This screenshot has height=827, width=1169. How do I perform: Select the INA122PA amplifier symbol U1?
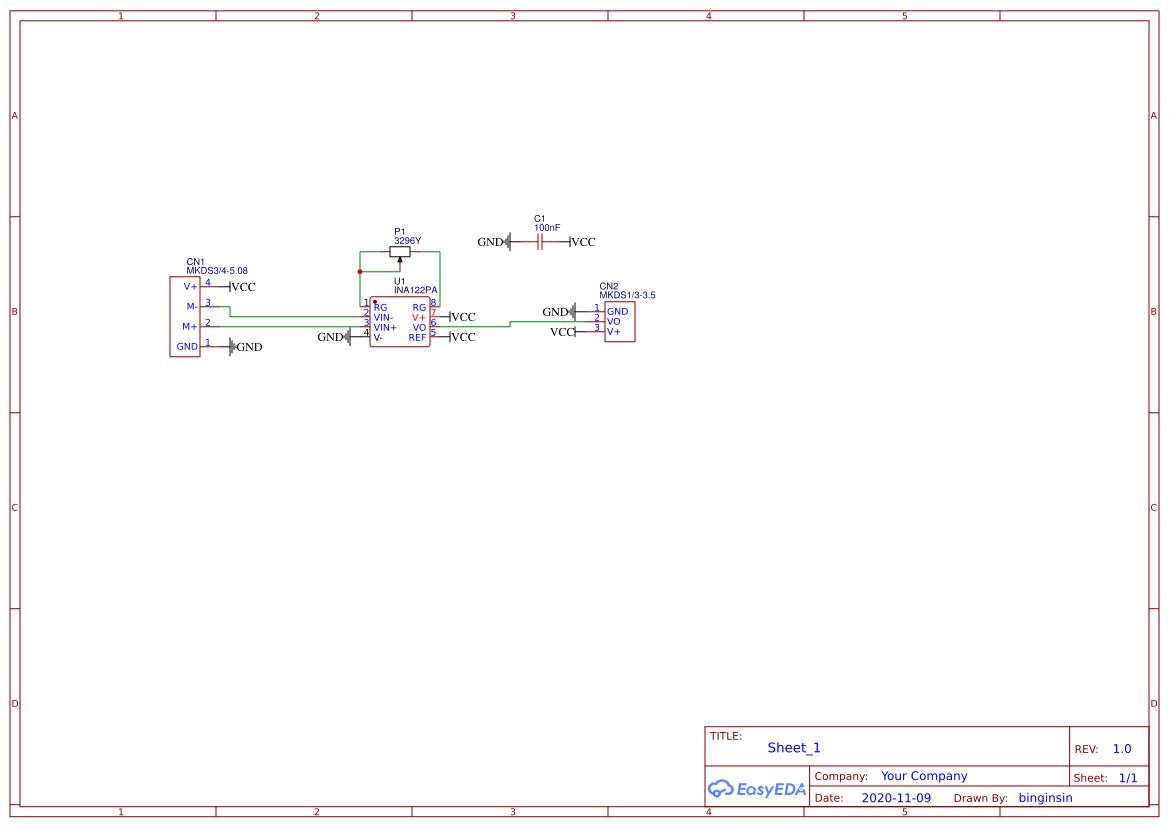400,320
